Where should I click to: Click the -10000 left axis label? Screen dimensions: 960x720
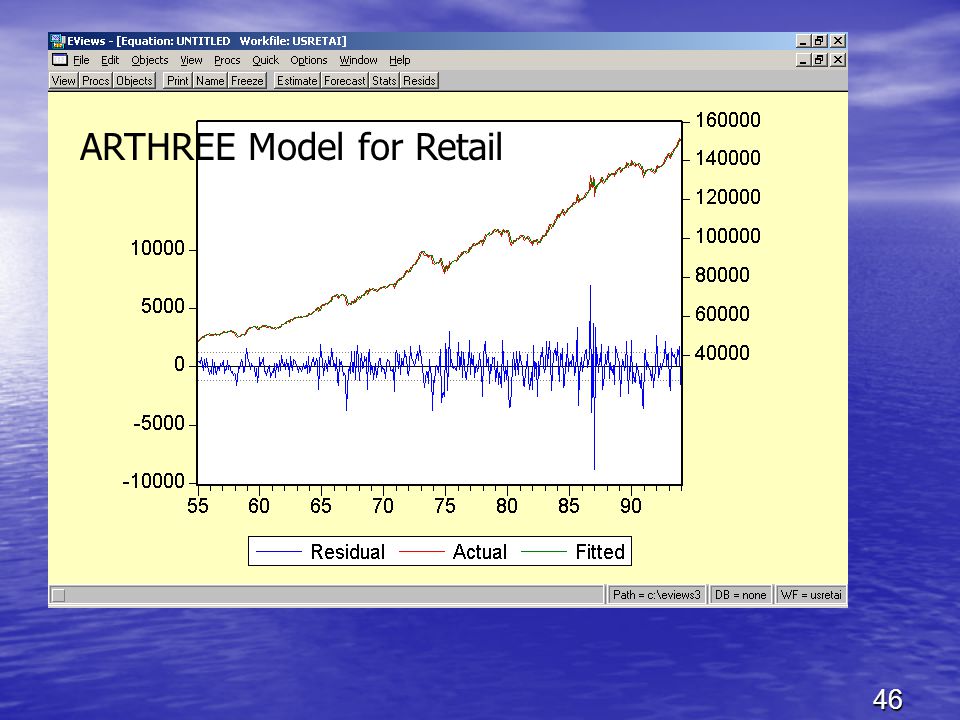154,481
